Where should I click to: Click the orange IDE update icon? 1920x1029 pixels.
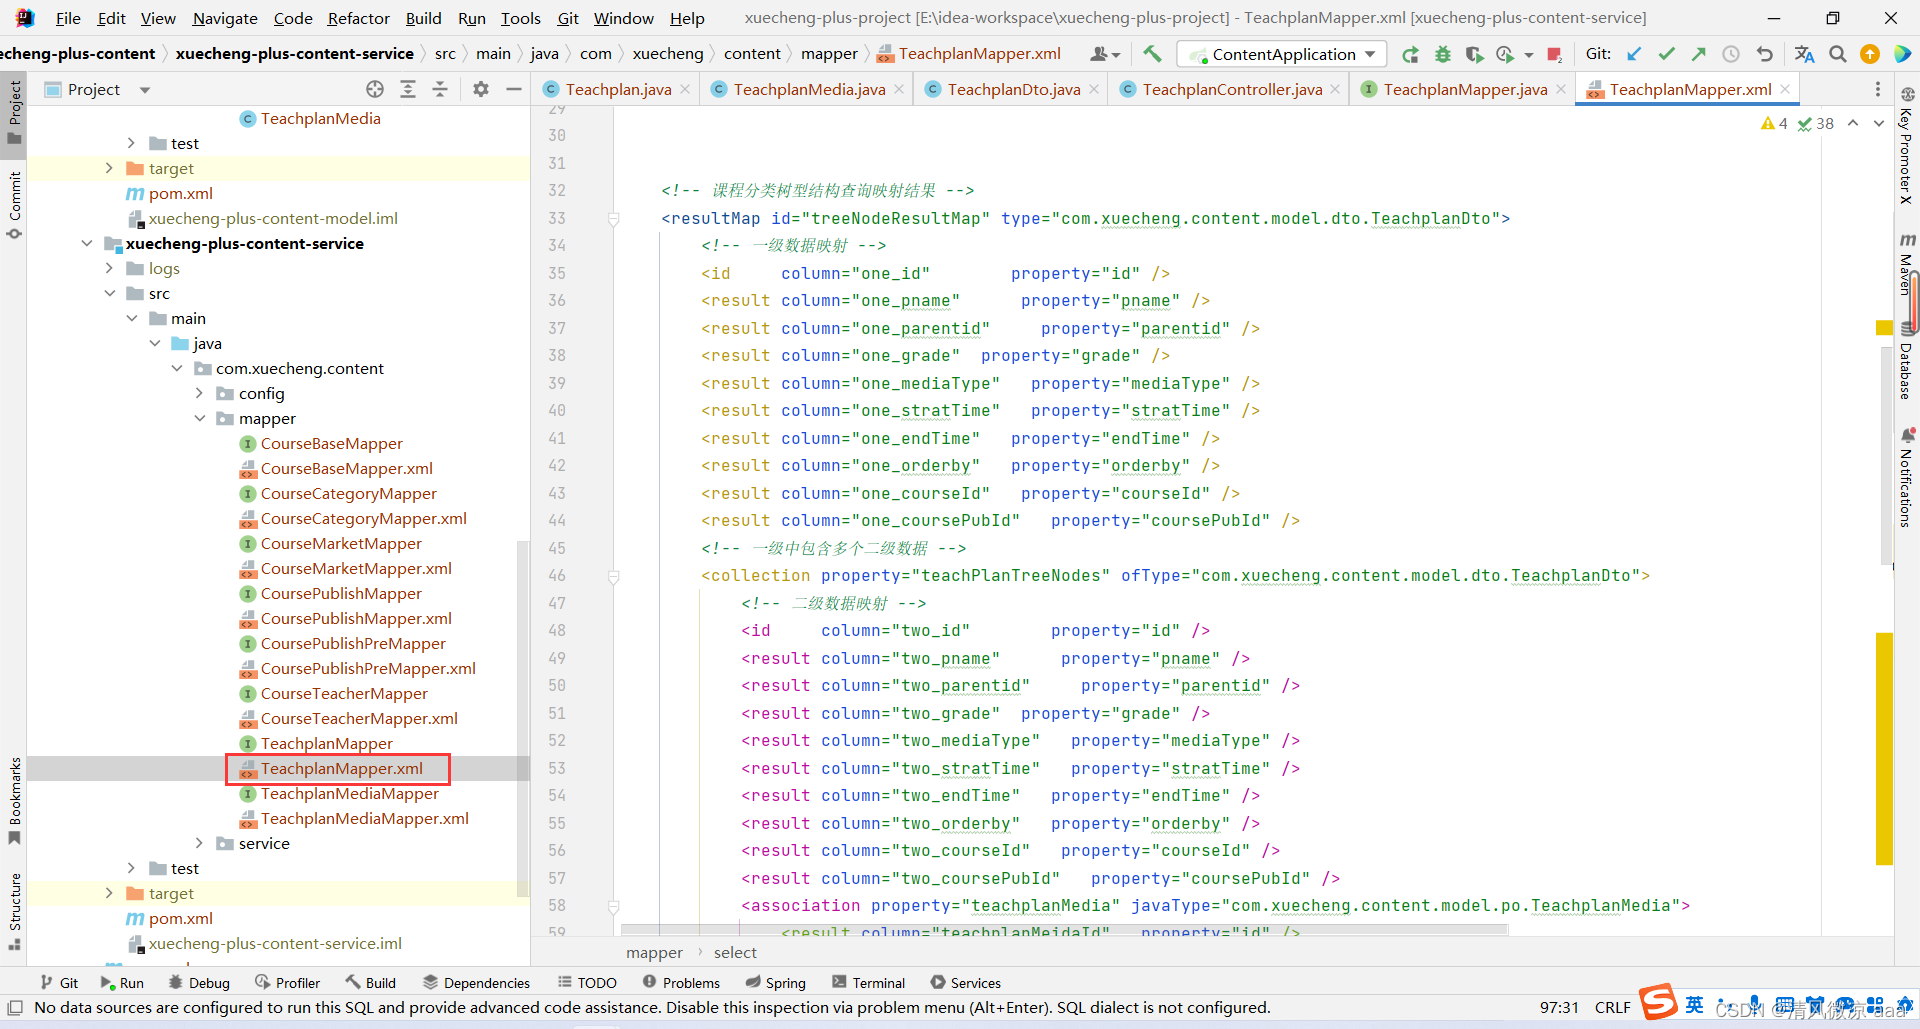click(x=1869, y=54)
